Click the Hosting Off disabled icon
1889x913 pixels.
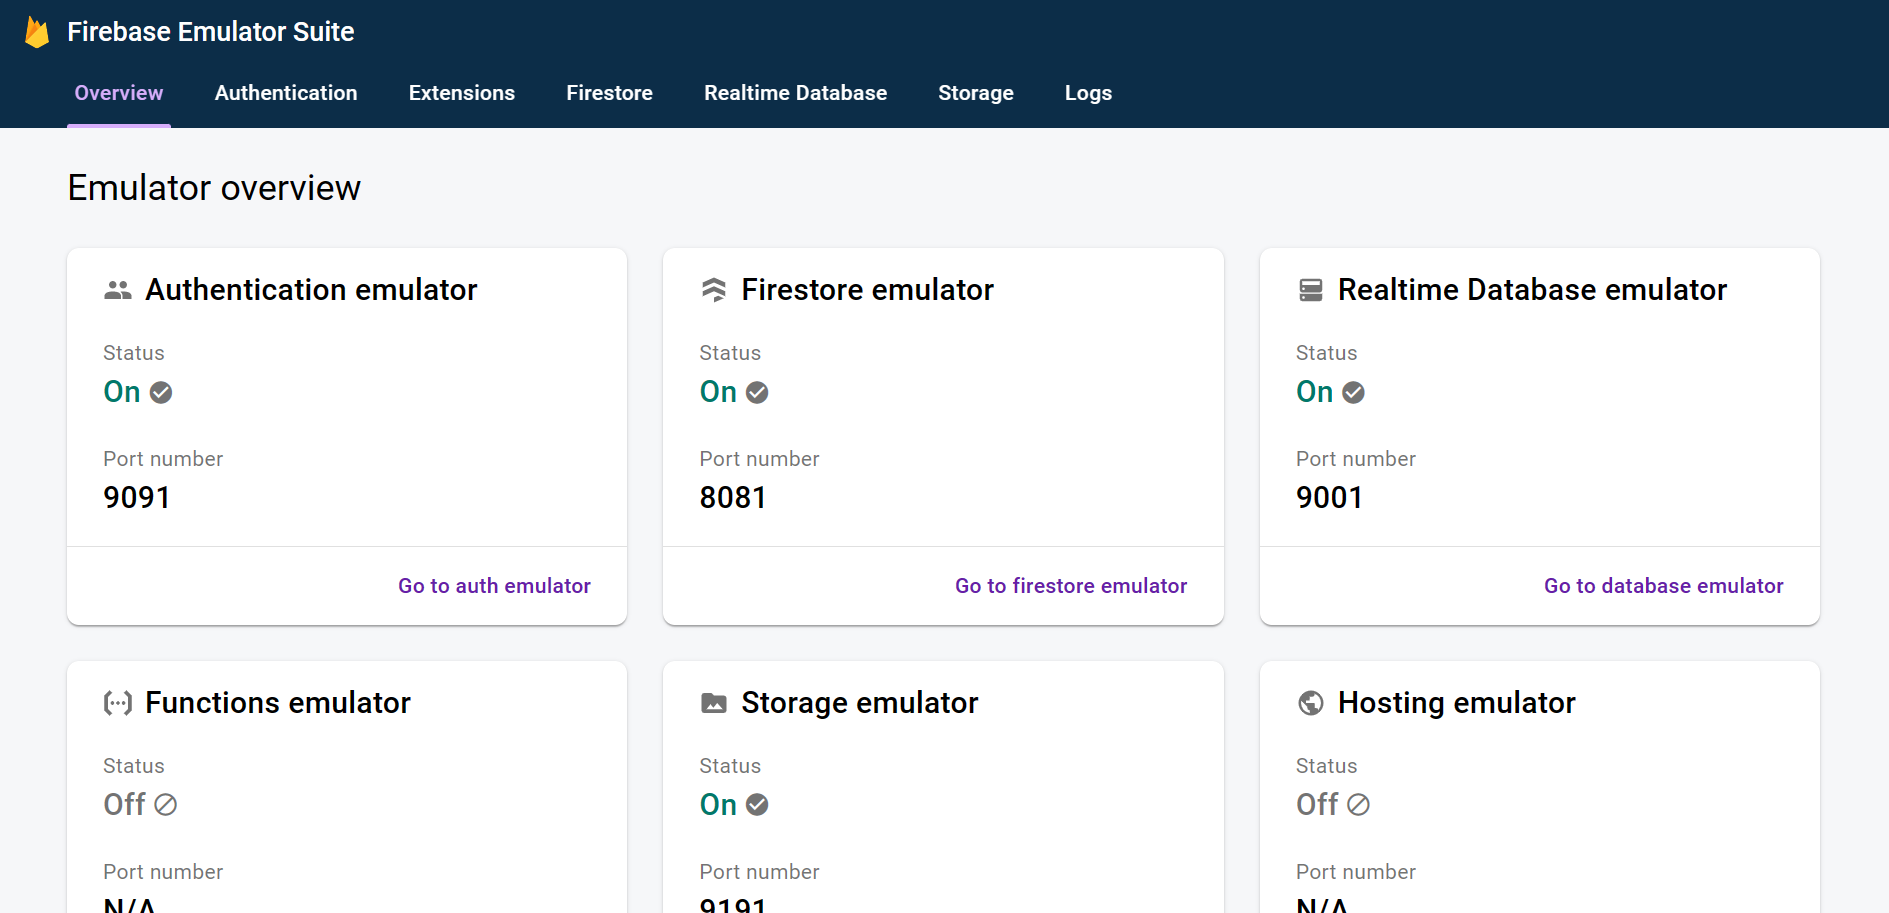1358,805
